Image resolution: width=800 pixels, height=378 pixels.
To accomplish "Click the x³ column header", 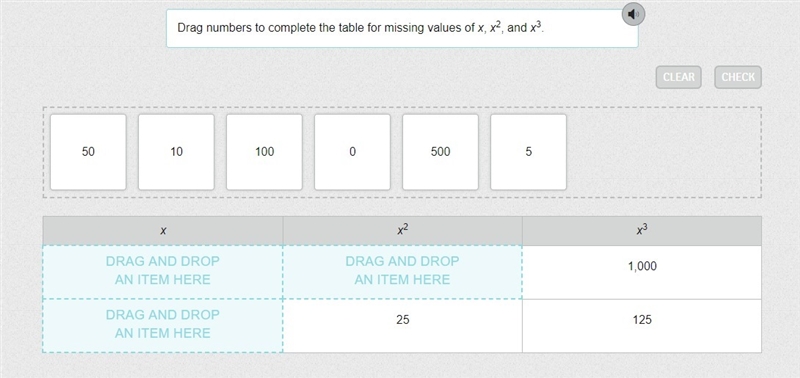I will point(642,231).
